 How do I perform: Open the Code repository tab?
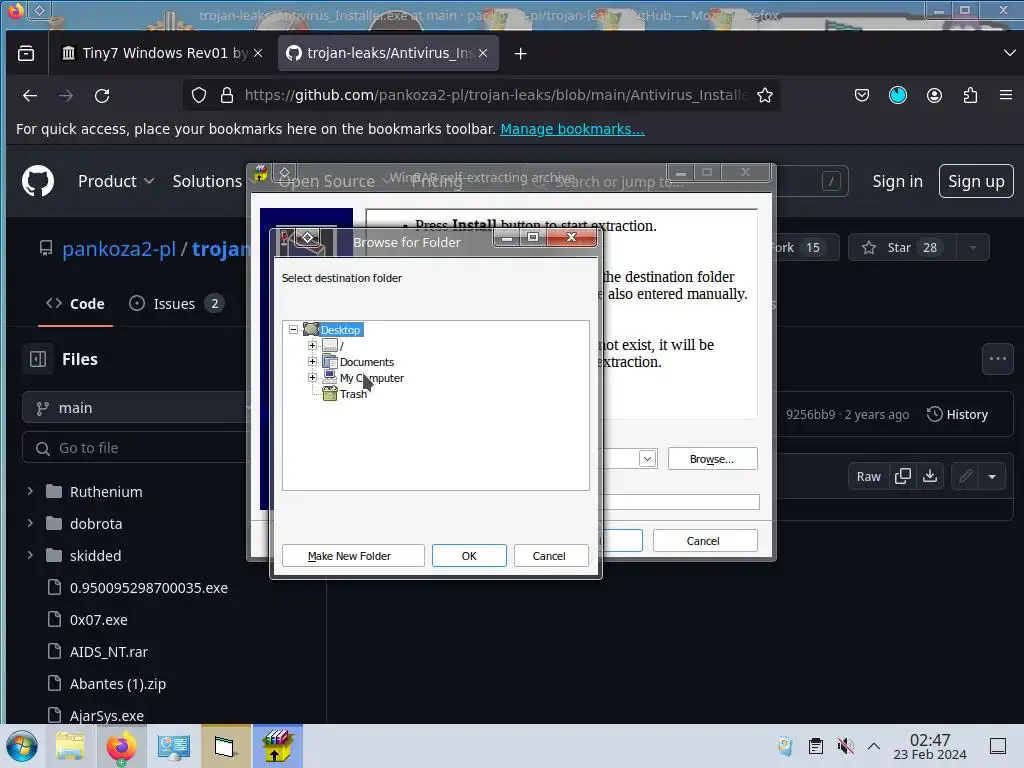point(75,304)
